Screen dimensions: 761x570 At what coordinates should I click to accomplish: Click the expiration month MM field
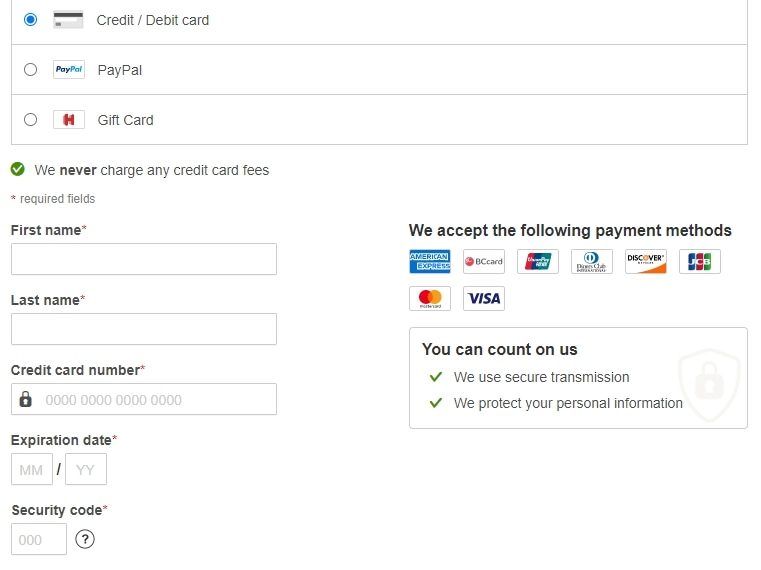point(32,470)
